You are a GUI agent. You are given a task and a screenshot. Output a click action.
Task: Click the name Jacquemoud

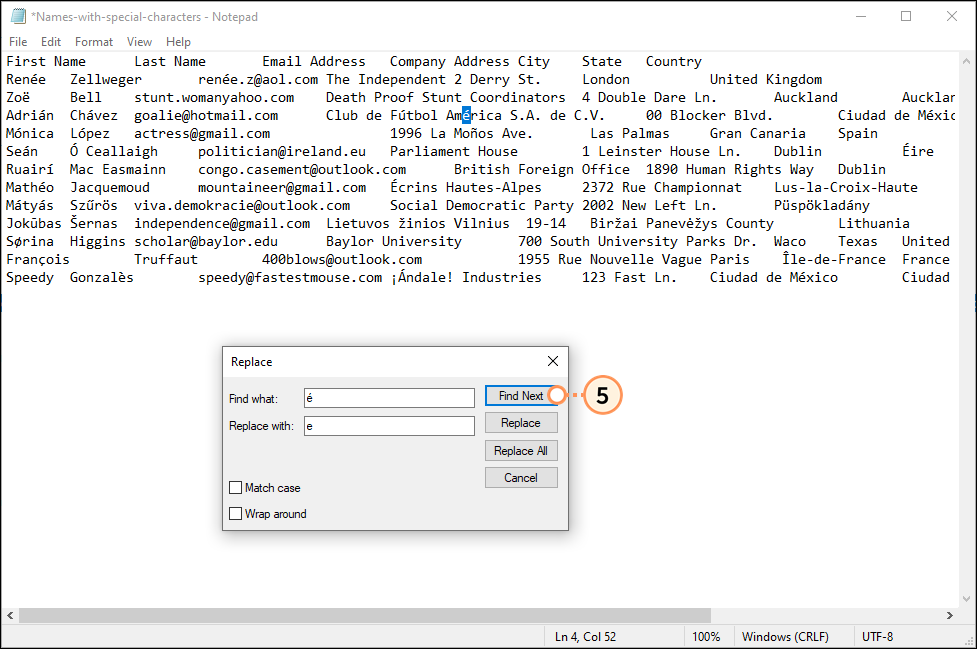(110, 187)
